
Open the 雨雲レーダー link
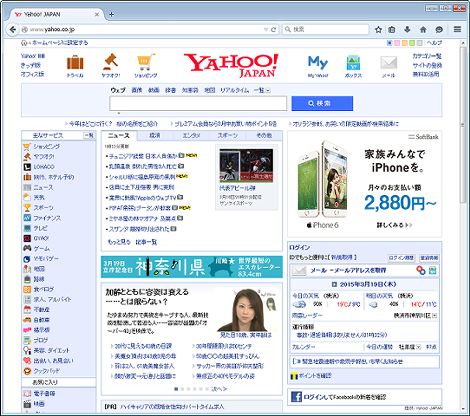(307, 315)
